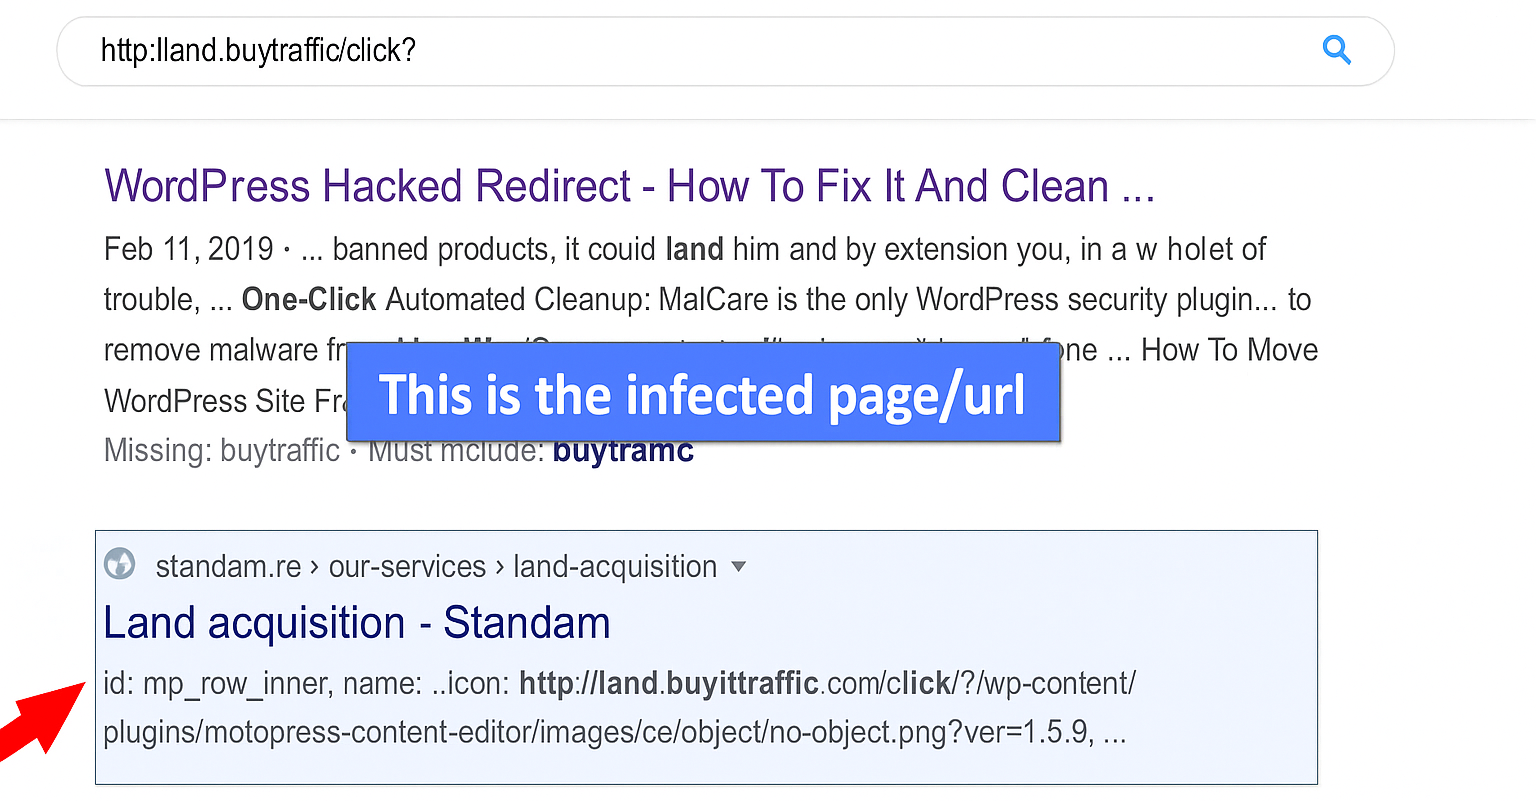Viewport: 1536px width, 801px height.
Task: Click the Missing: buytraffic text
Action: coord(221,451)
